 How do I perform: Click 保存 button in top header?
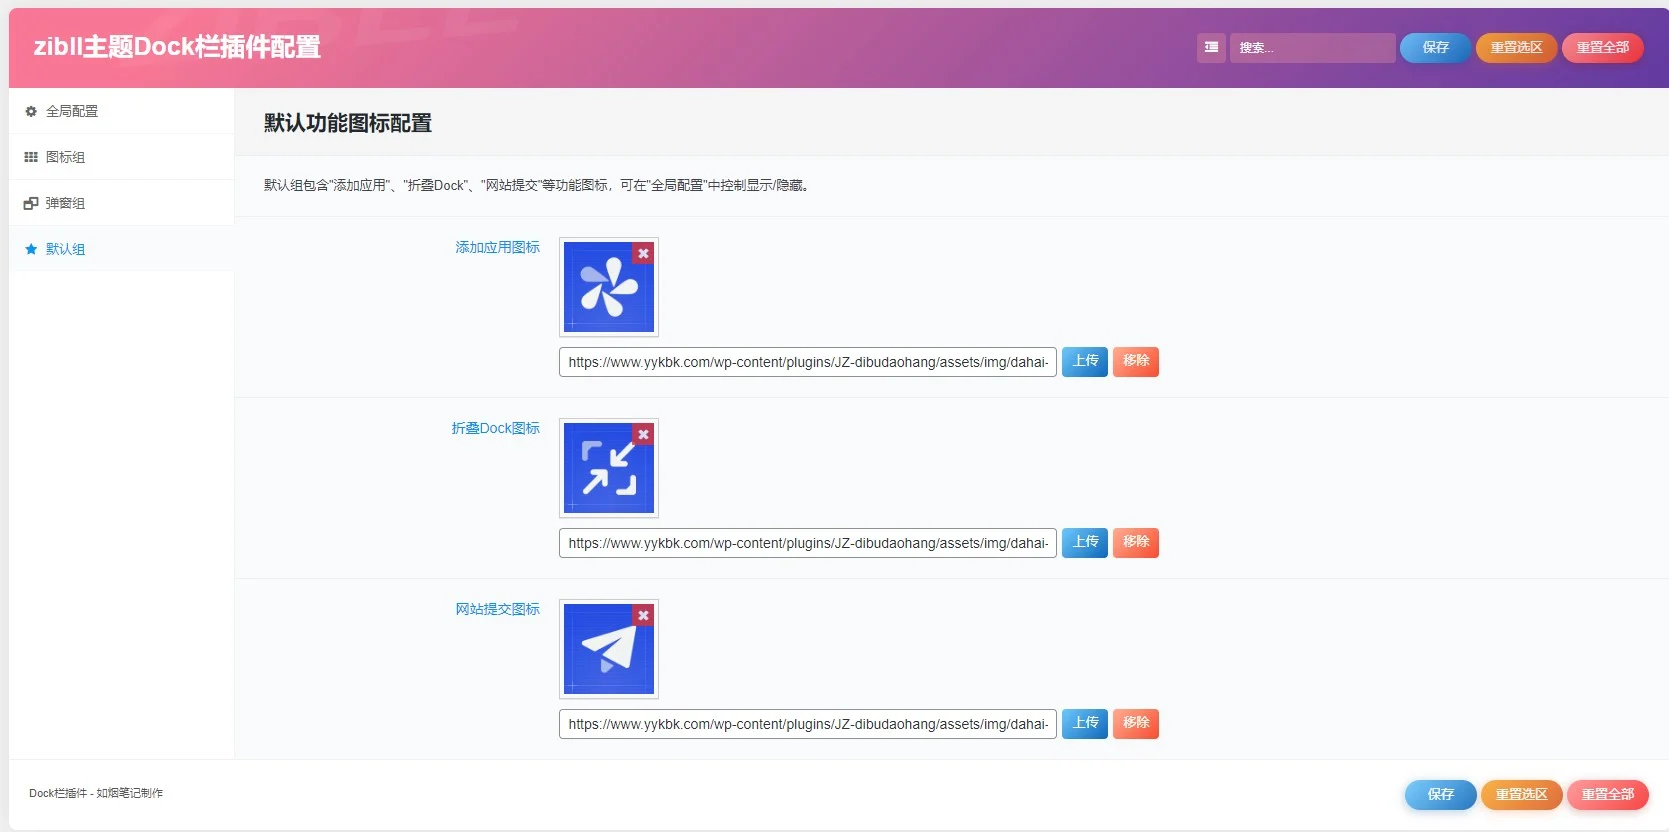pos(1435,48)
